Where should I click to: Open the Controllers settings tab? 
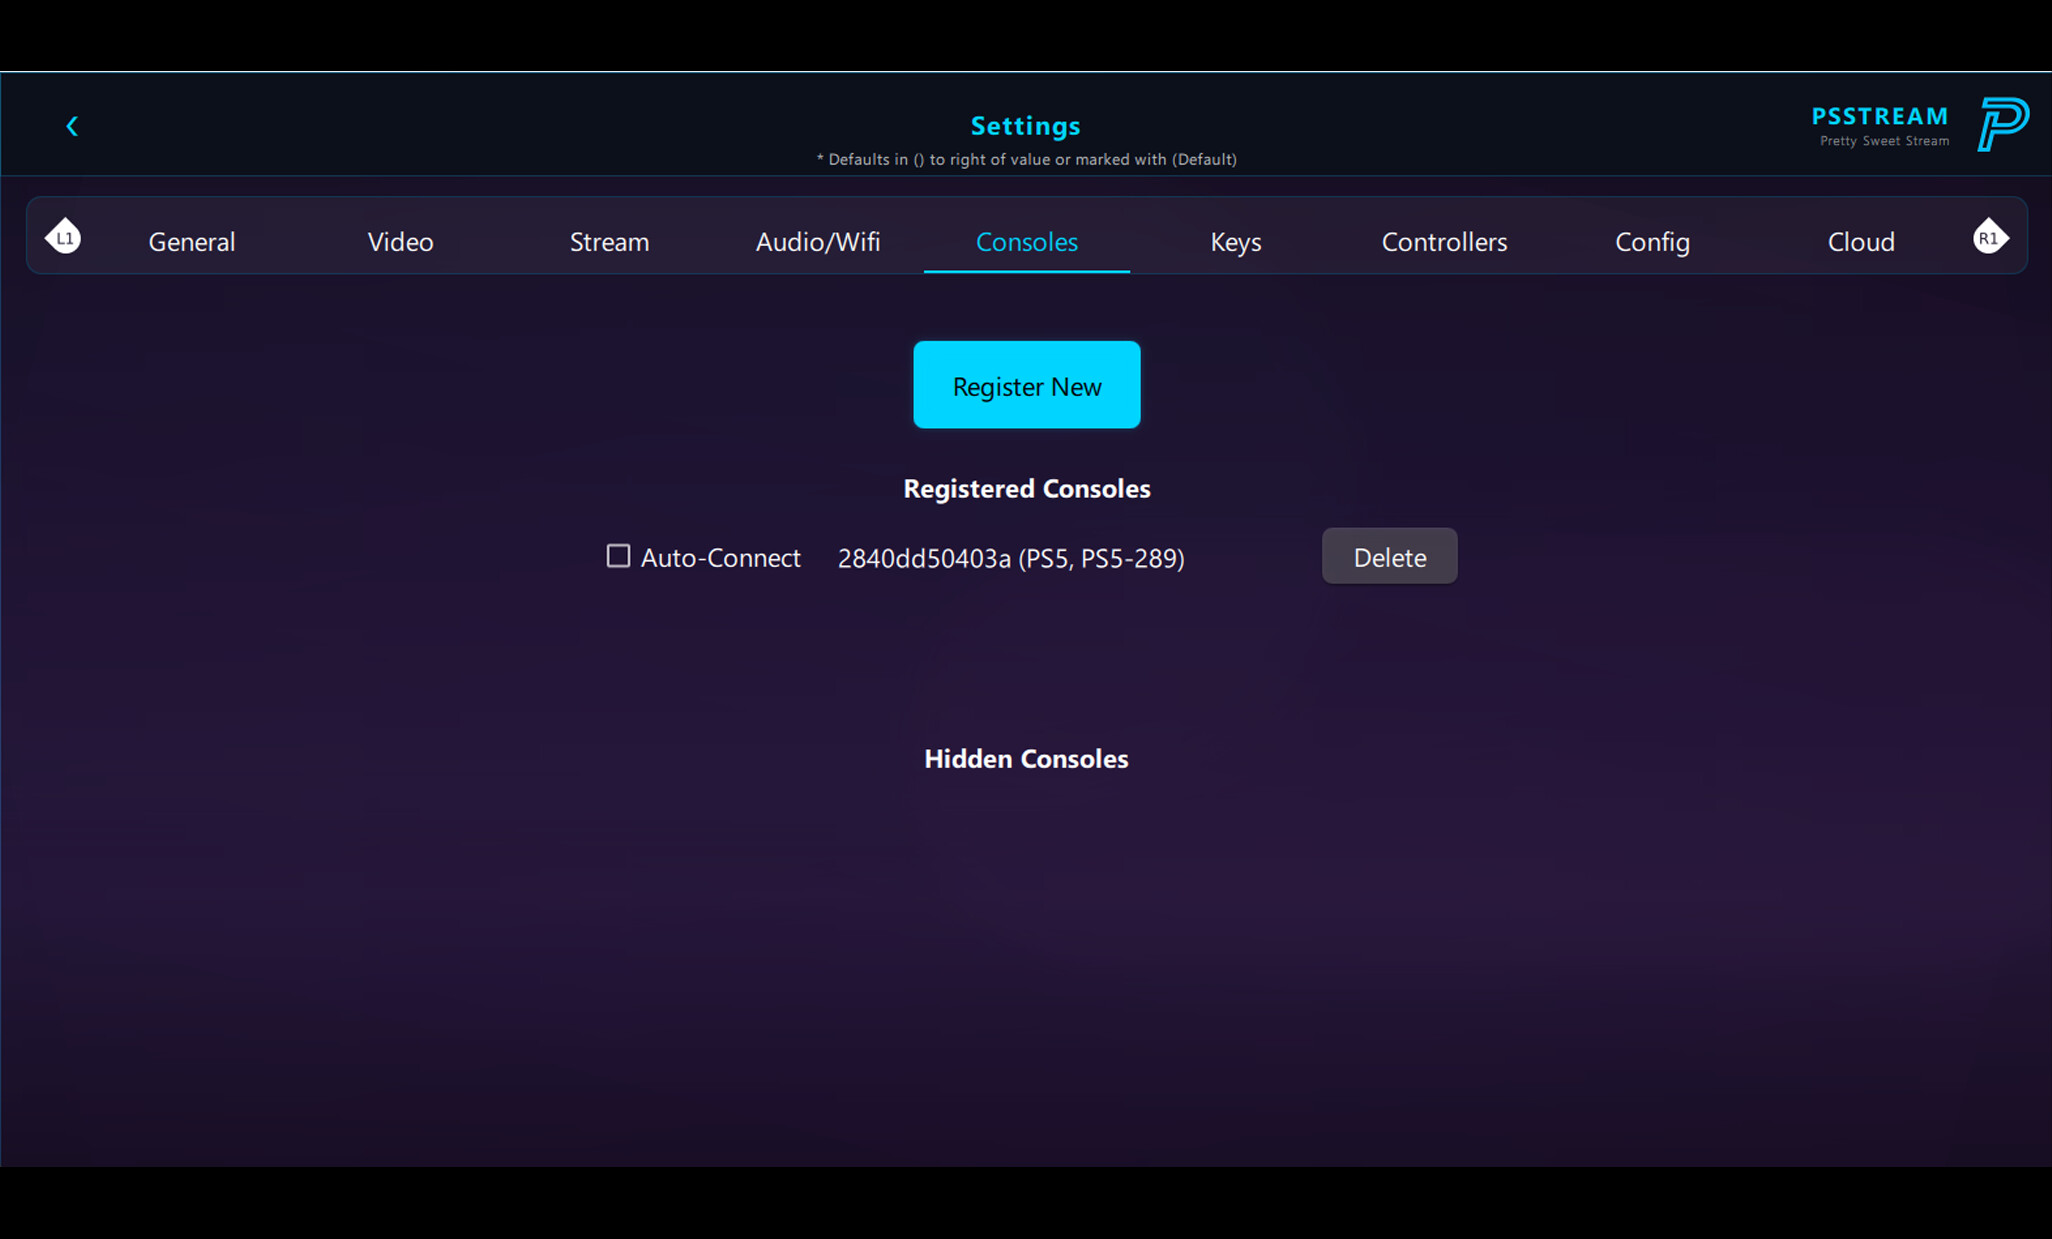click(x=1444, y=241)
